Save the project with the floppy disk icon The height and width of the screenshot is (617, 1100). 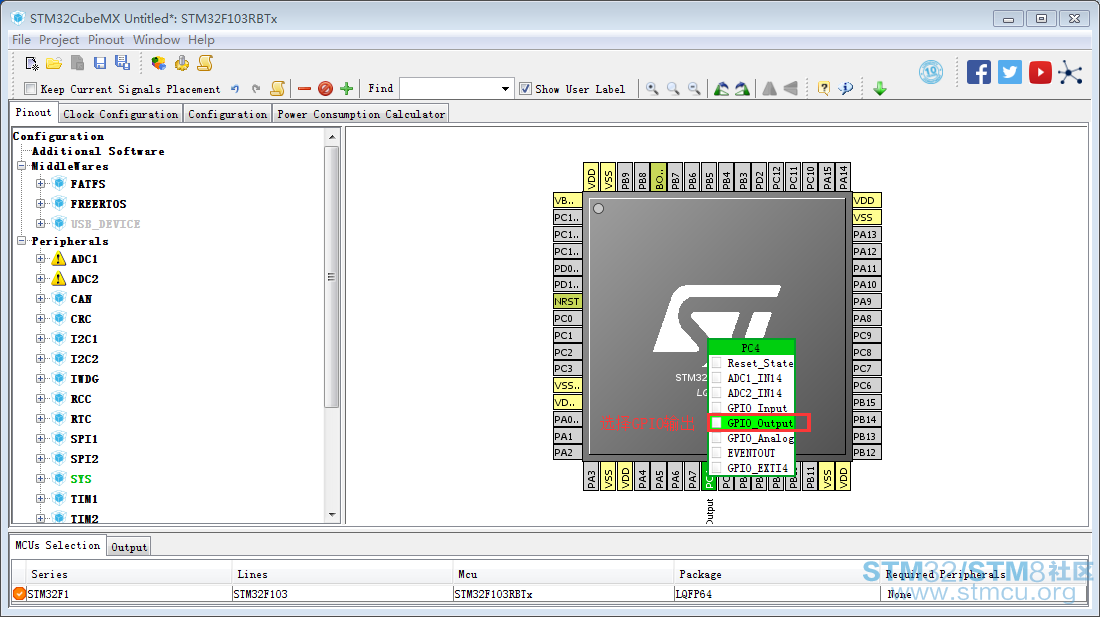[100, 63]
